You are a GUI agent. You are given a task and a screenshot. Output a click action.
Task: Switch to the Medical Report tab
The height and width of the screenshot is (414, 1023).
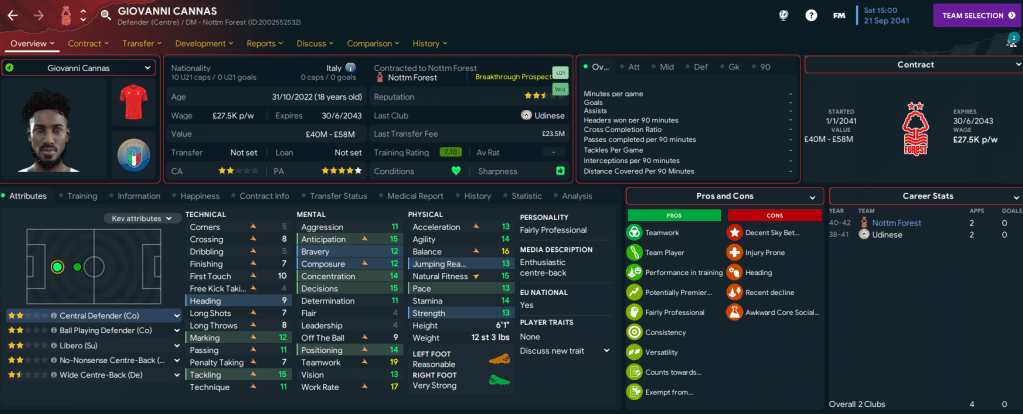(414, 196)
